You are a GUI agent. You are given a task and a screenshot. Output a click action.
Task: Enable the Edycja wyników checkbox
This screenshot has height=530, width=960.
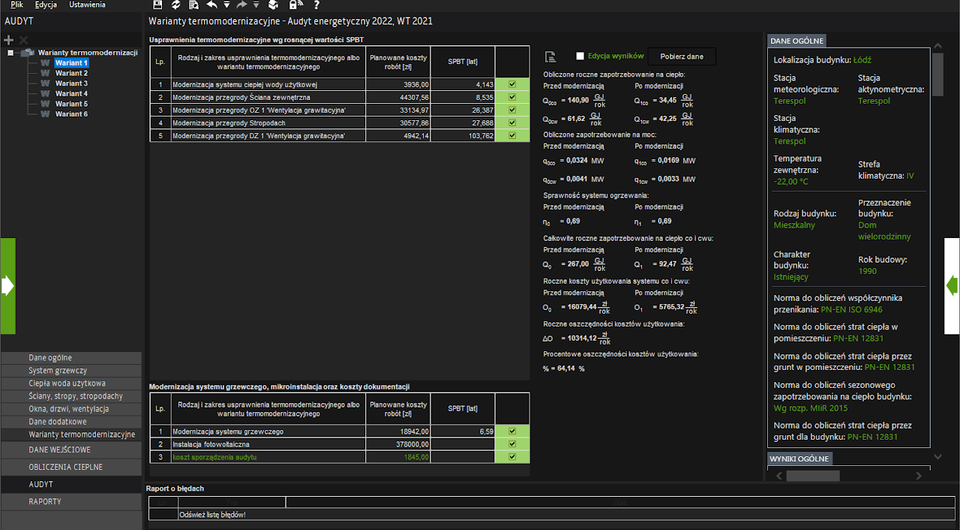[580, 57]
